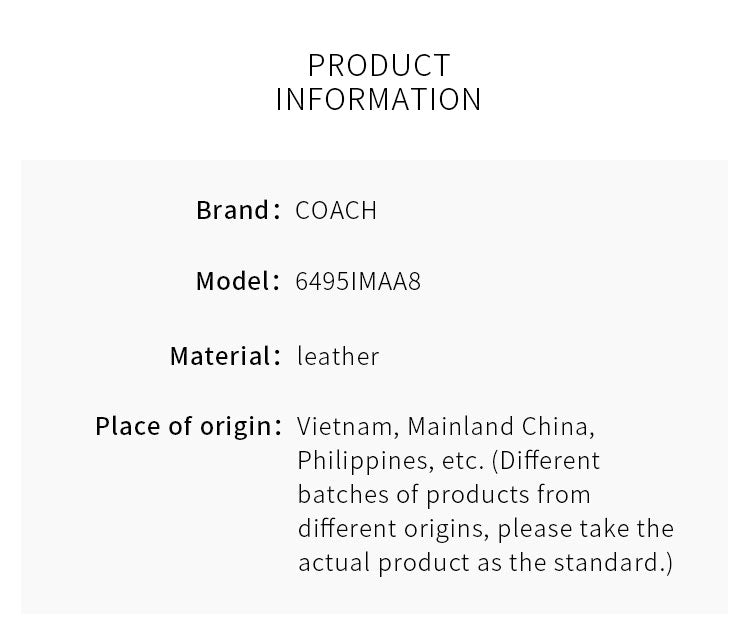This screenshot has height=631, width=750.
Task: Click the word etc. in origin text
Action: (x=463, y=461)
